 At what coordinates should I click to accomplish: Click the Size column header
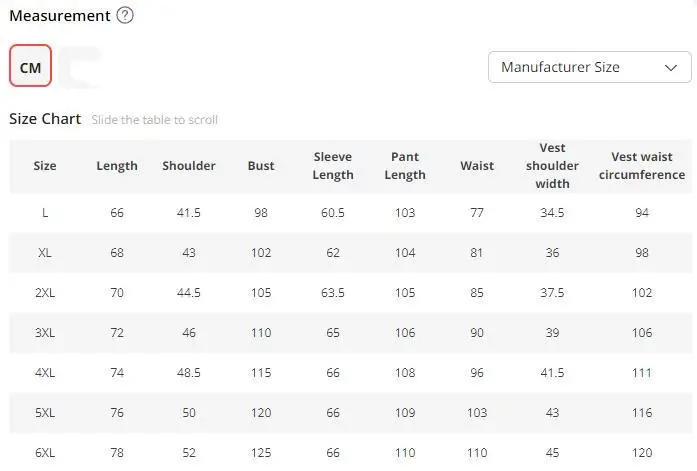pyautogui.click(x=45, y=166)
